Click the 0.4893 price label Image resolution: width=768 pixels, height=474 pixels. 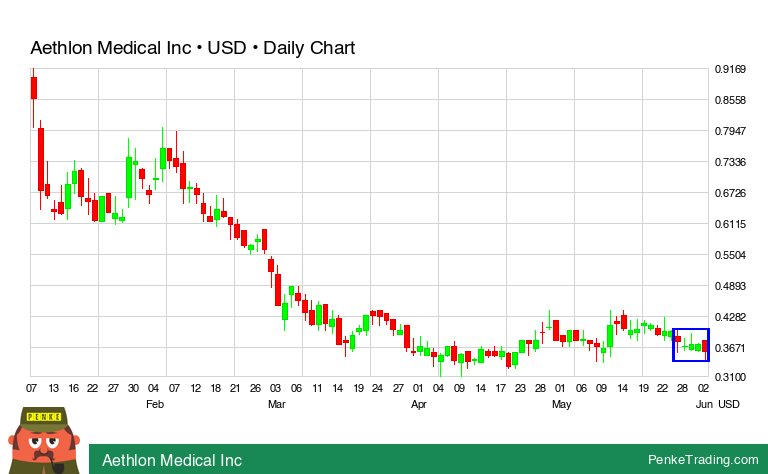(730, 285)
